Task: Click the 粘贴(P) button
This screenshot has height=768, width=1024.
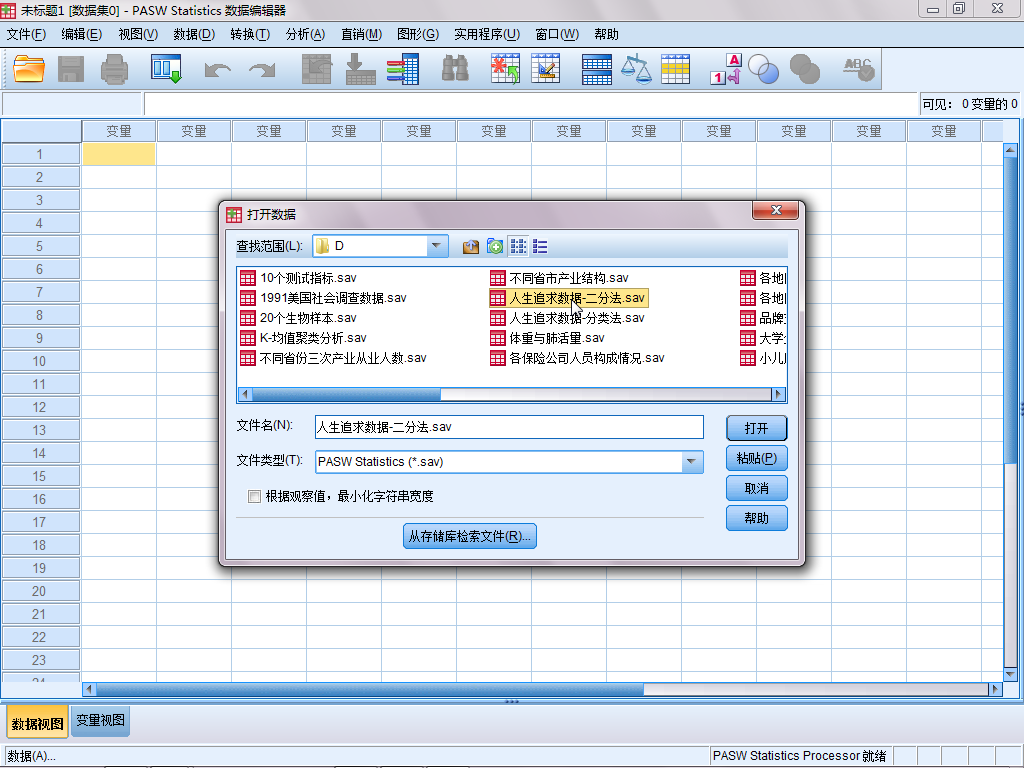Action: coord(756,458)
